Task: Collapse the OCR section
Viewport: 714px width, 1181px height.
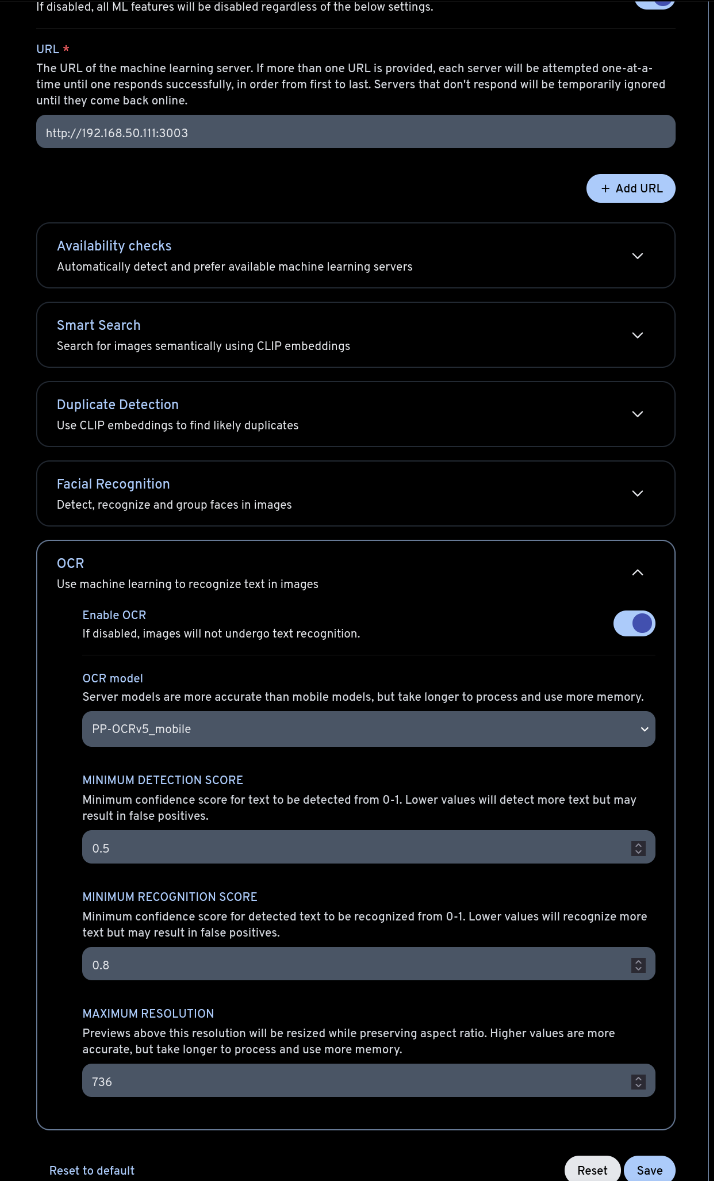Action: pyautogui.click(x=637, y=573)
